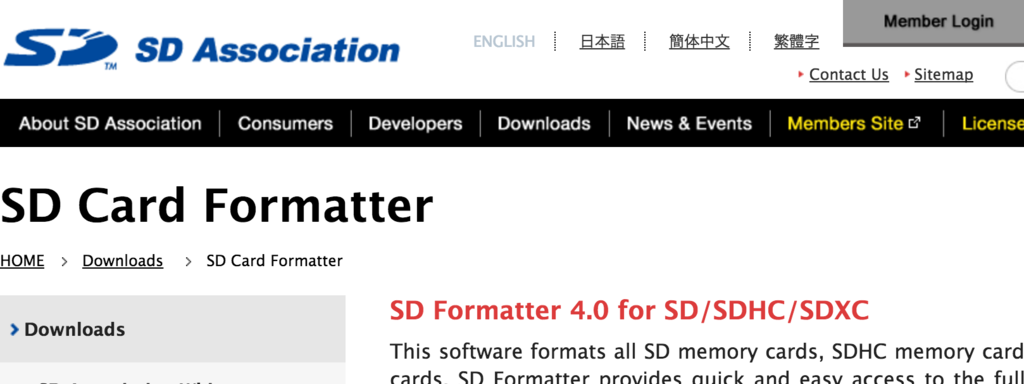
Task: Open Members Site external link
Action: tap(854, 123)
